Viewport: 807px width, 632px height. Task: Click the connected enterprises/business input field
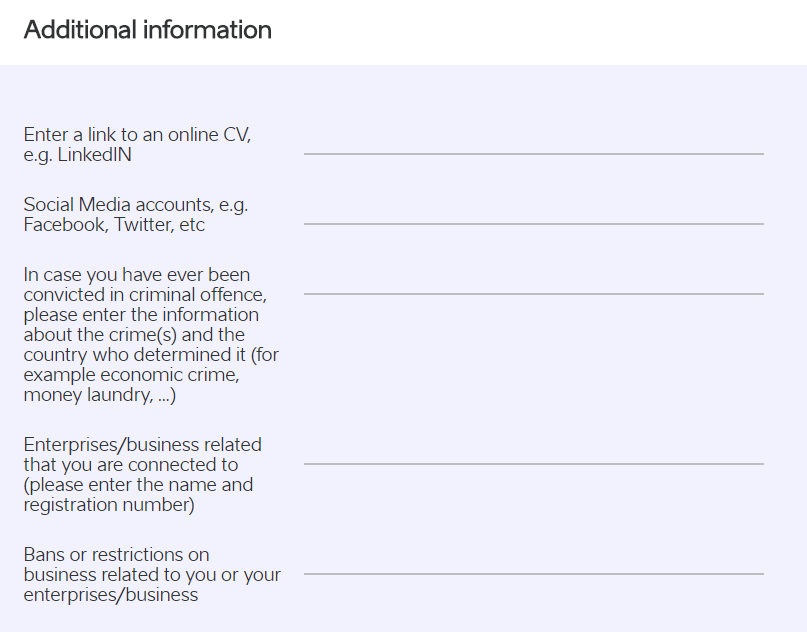[534, 454]
